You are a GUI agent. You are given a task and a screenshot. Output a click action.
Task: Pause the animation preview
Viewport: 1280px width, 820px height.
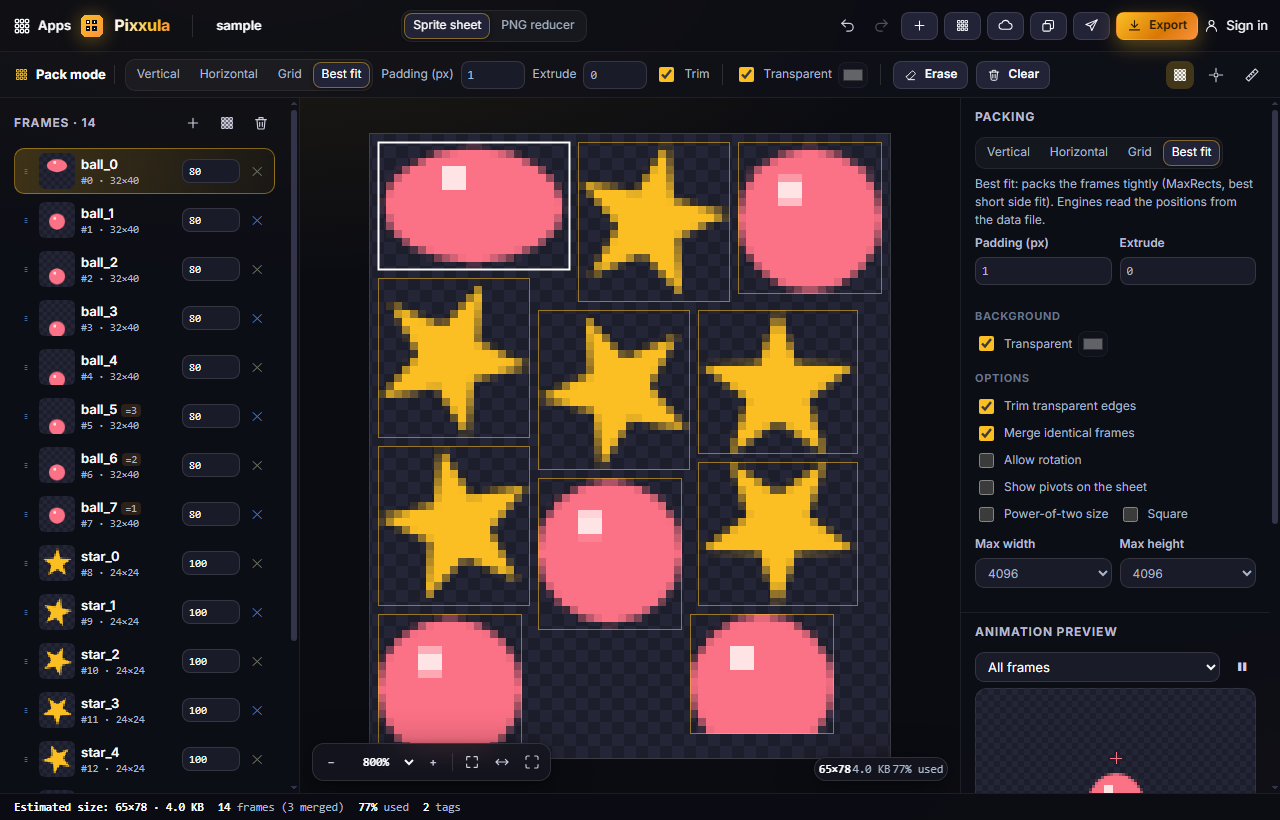click(1242, 667)
